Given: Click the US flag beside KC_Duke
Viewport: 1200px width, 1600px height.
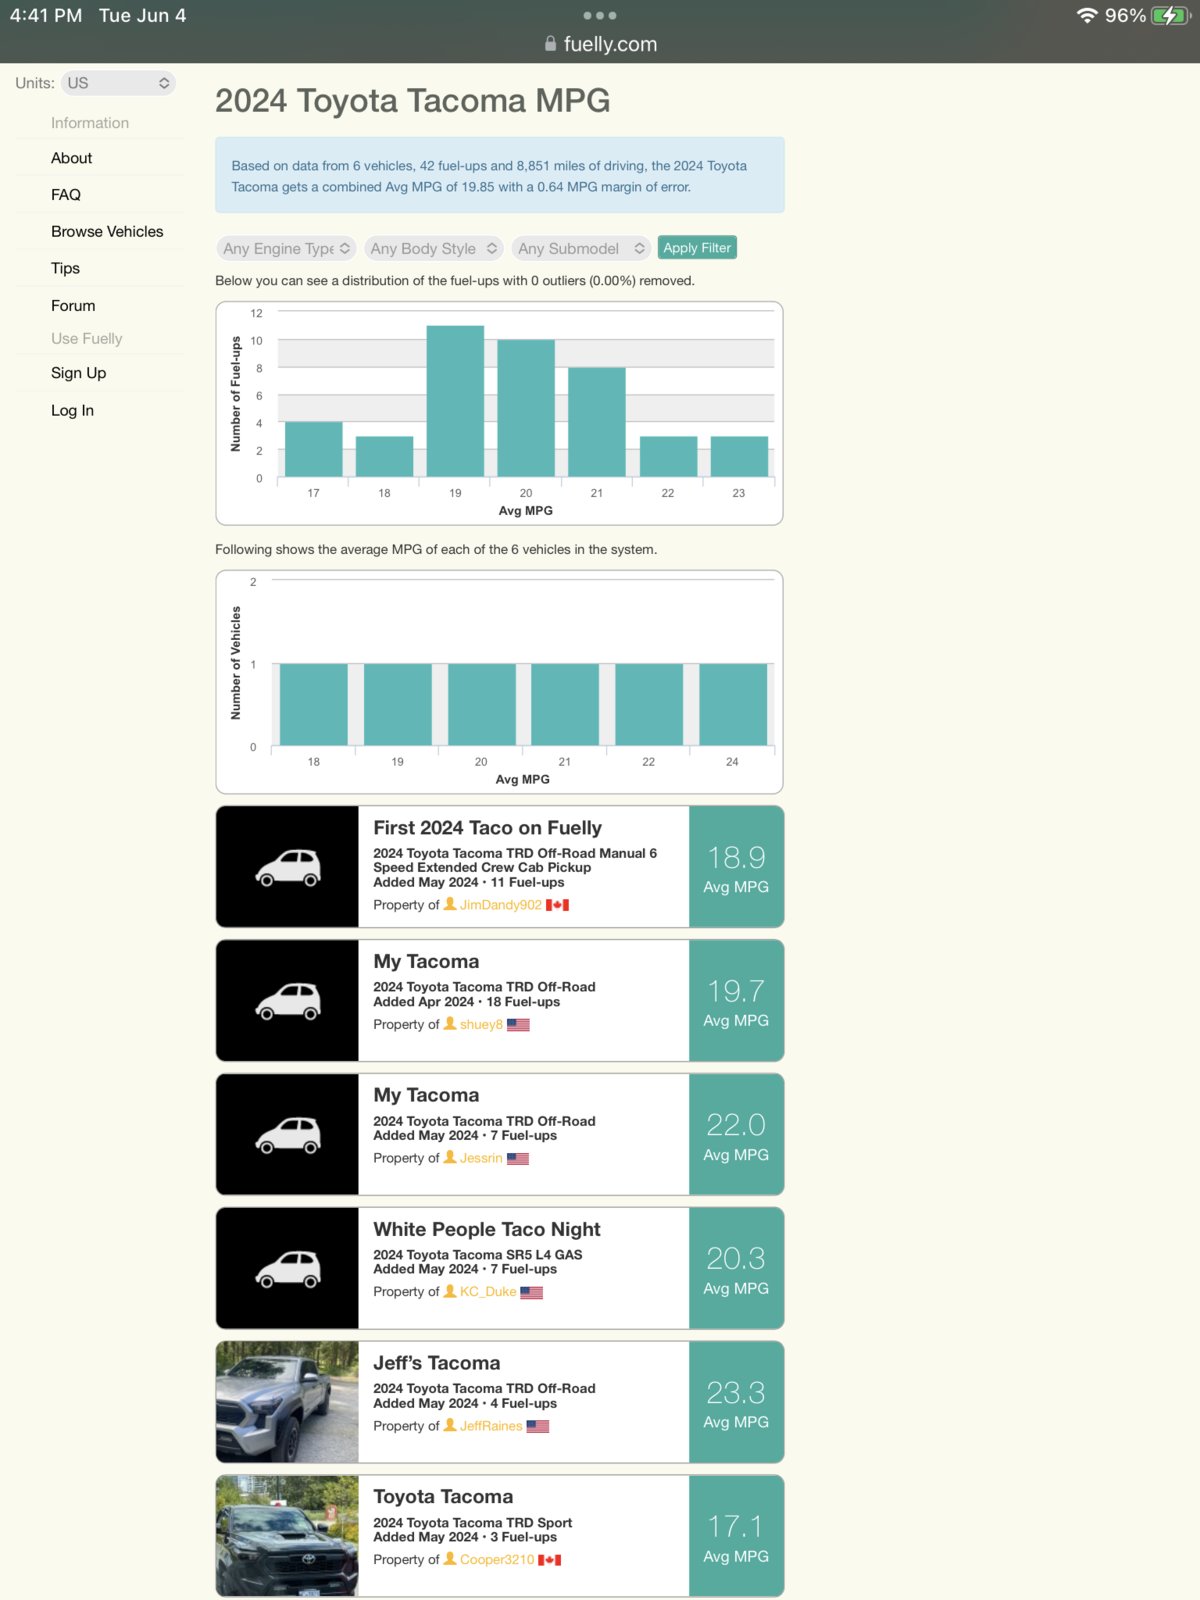Looking at the screenshot, I should [532, 1293].
